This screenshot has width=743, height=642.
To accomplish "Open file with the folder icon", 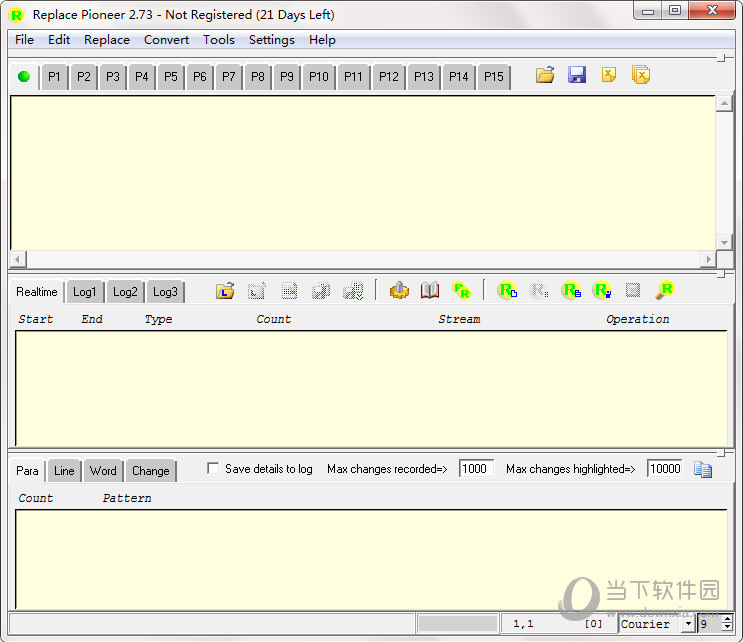I will [545, 75].
